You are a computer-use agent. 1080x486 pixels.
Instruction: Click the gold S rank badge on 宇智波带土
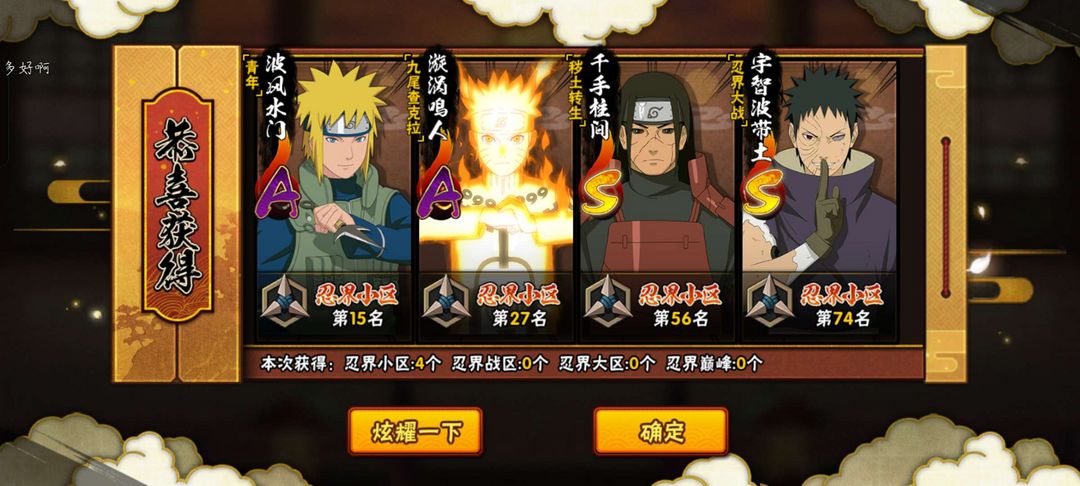click(x=762, y=191)
